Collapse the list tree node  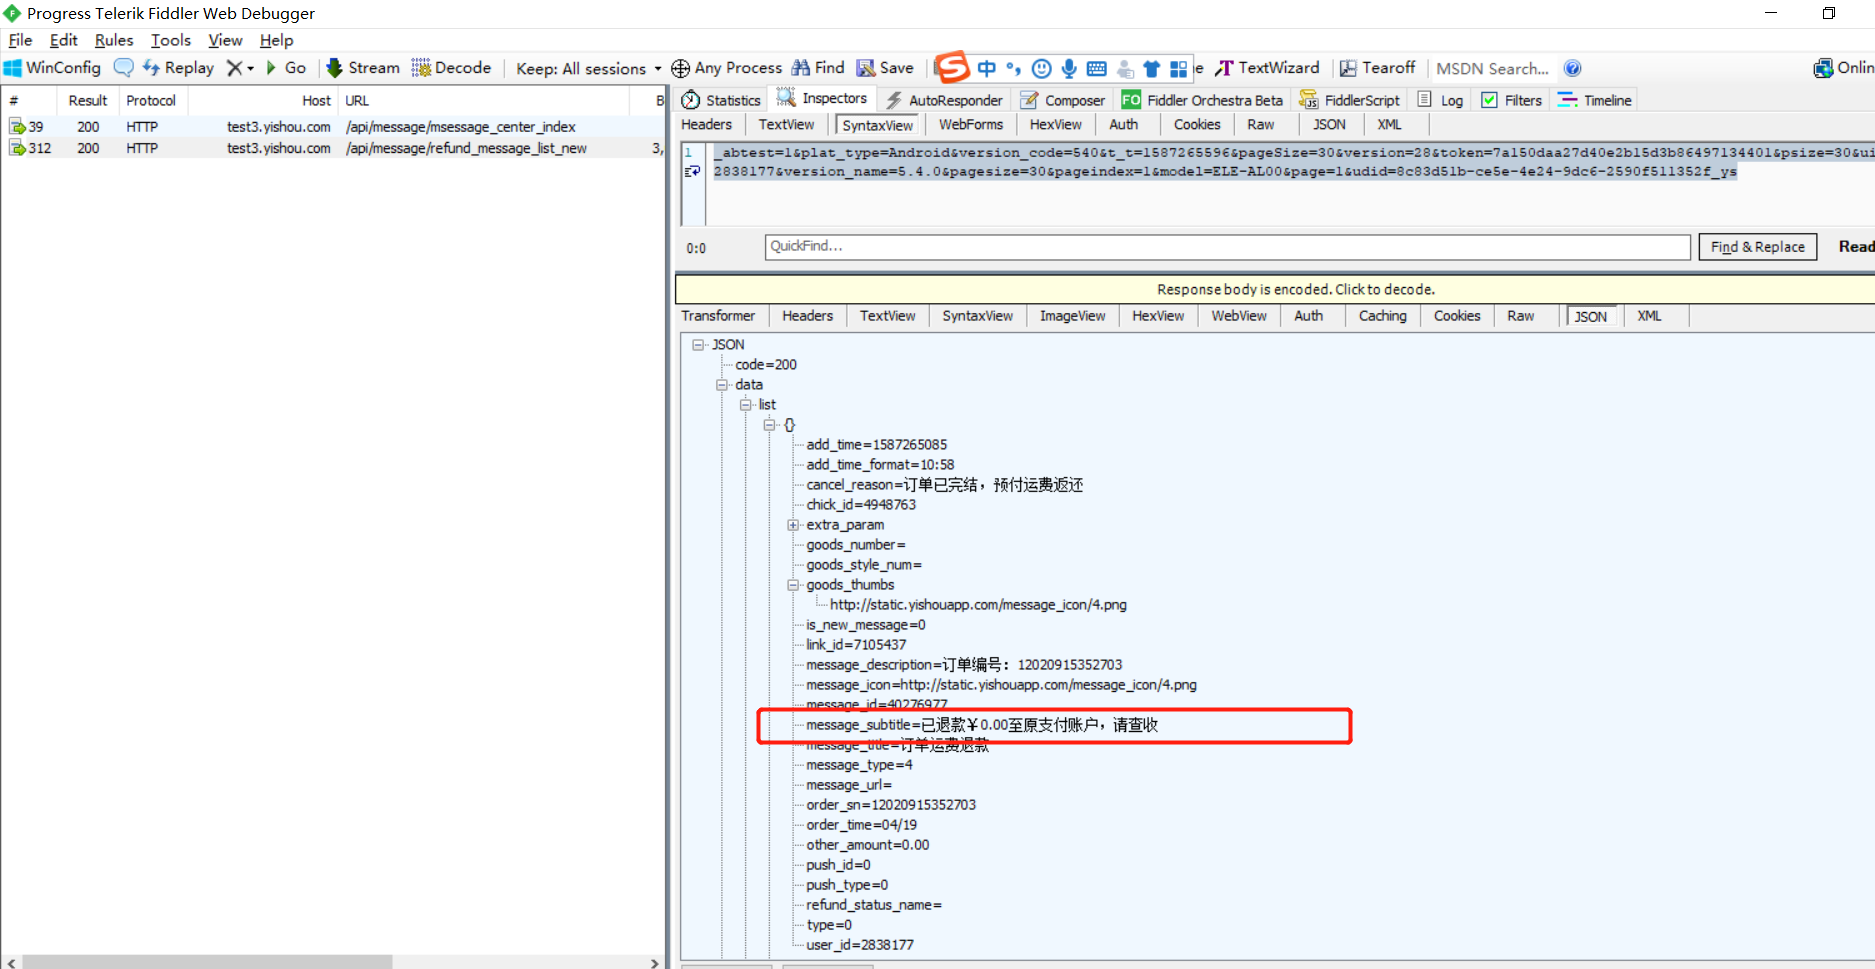click(746, 405)
